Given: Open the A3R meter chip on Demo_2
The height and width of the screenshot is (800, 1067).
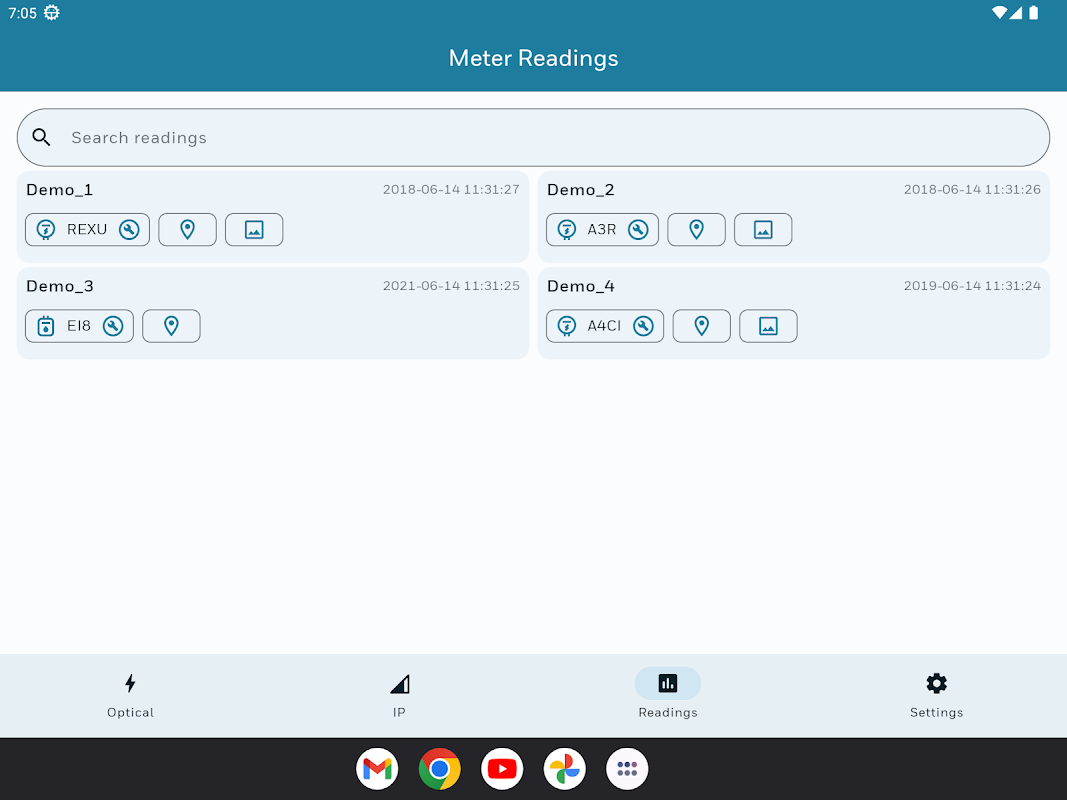Looking at the screenshot, I should pos(602,229).
